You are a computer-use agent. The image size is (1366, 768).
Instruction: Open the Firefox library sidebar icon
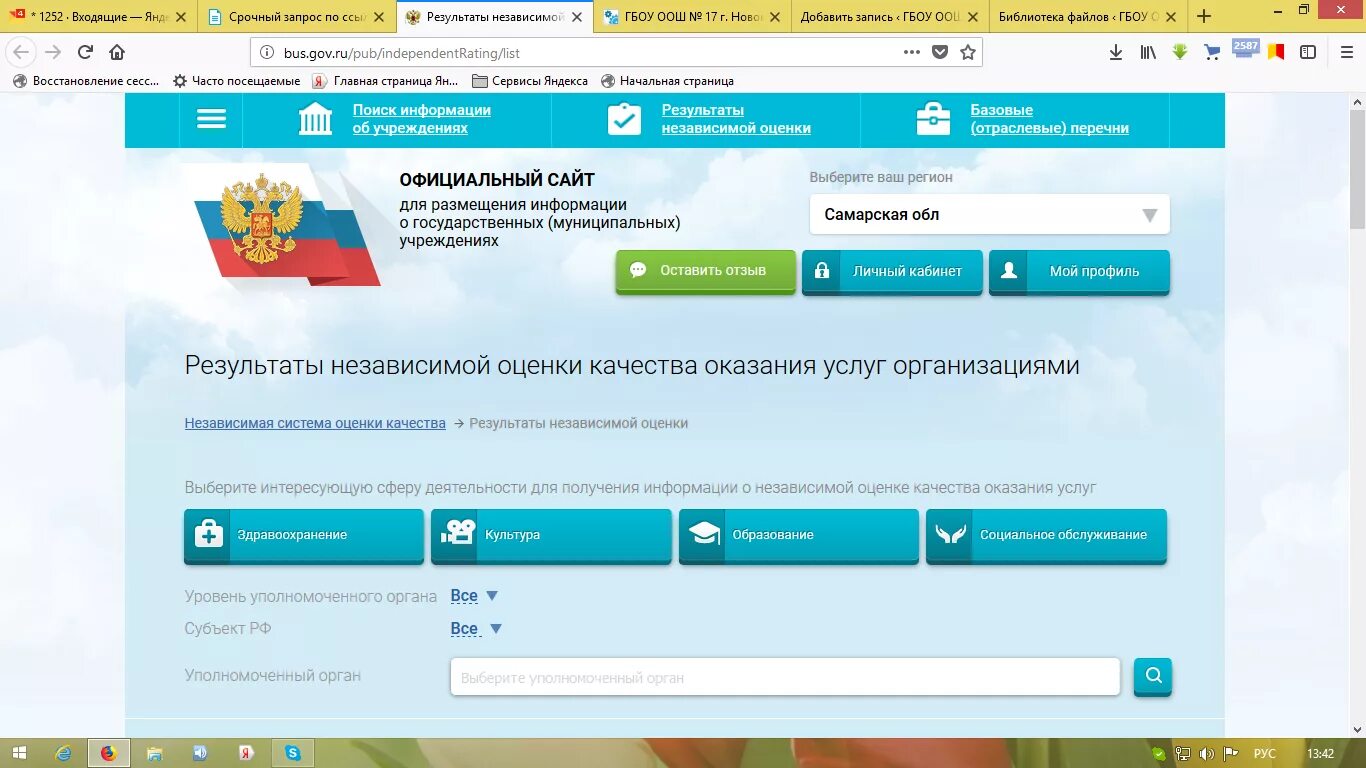(1147, 51)
